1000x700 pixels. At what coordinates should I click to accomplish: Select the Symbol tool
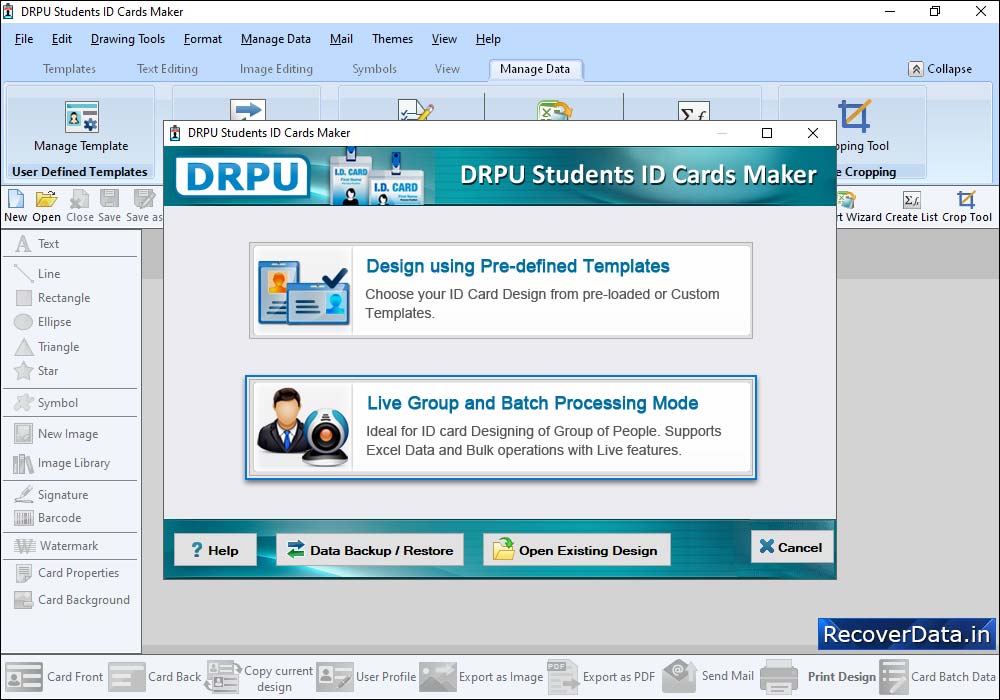(x=46, y=403)
